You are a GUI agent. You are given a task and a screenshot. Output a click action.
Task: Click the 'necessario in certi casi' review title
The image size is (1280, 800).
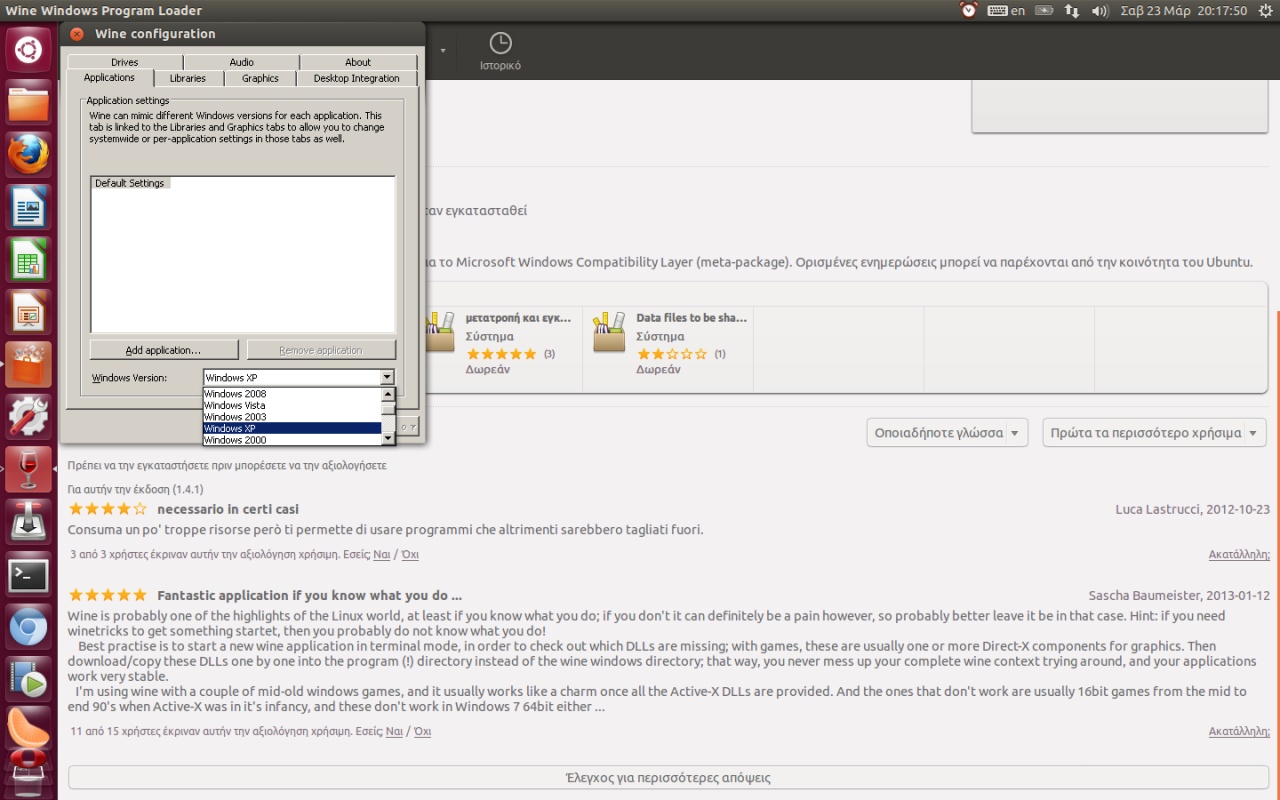(228, 509)
